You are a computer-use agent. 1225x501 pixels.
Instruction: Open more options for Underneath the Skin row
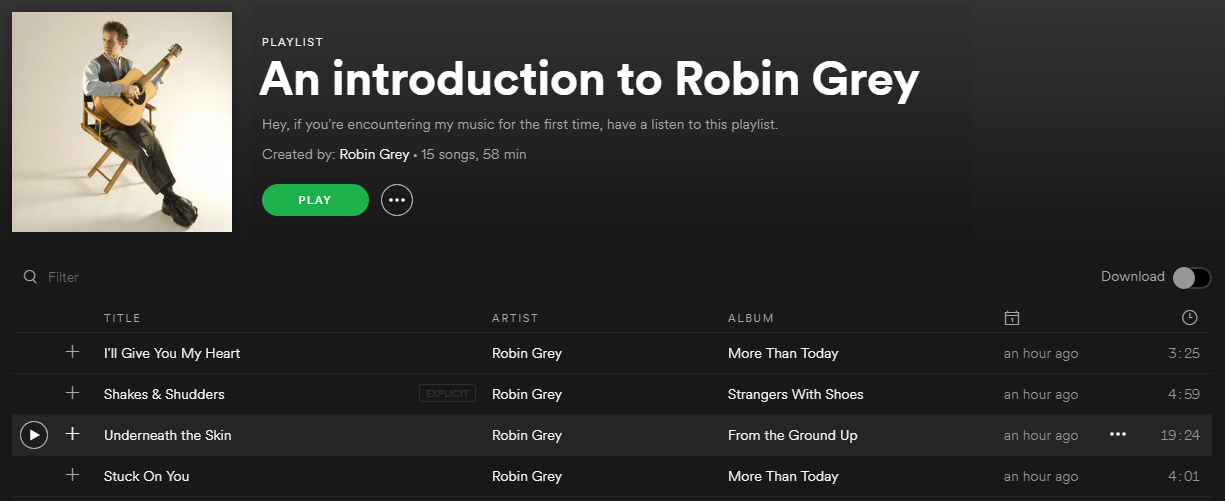click(x=1118, y=435)
